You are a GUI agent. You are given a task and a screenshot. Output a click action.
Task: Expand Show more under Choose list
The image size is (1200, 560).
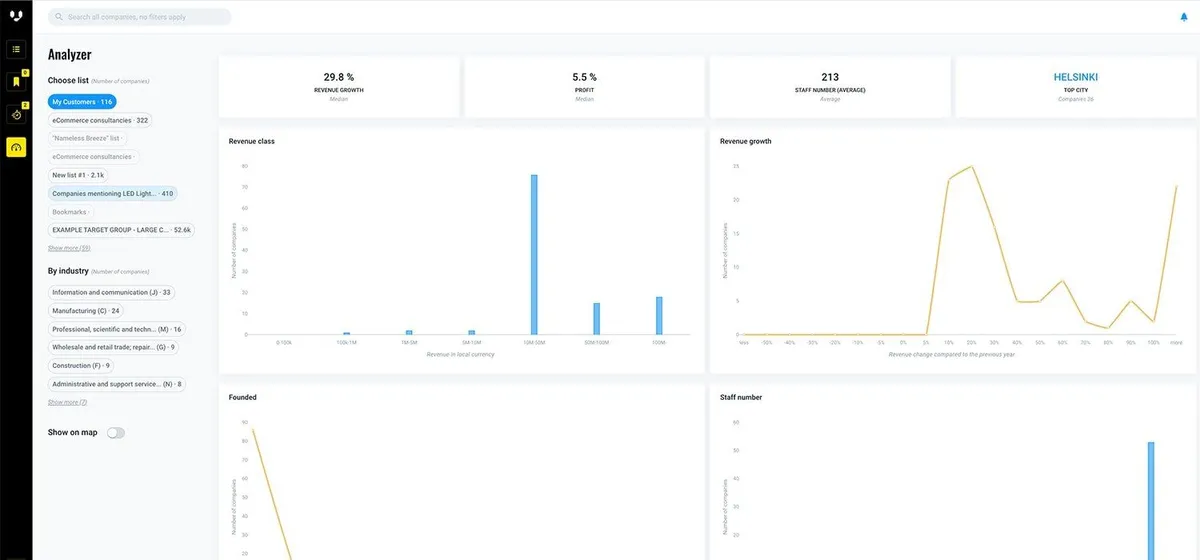[x=69, y=248]
